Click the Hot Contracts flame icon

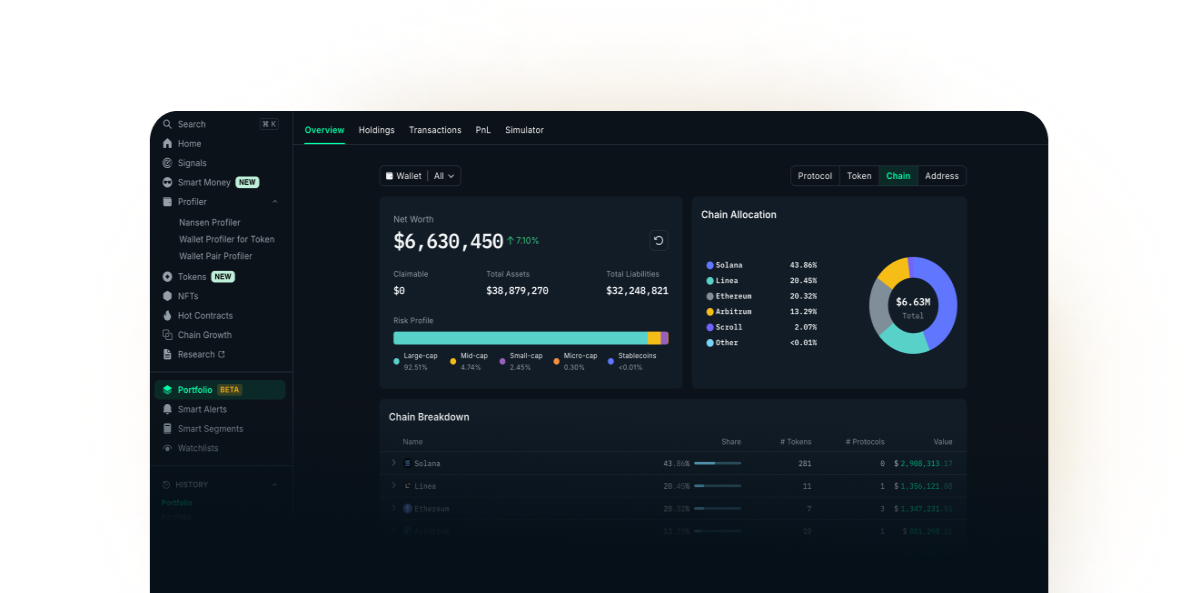167,316
